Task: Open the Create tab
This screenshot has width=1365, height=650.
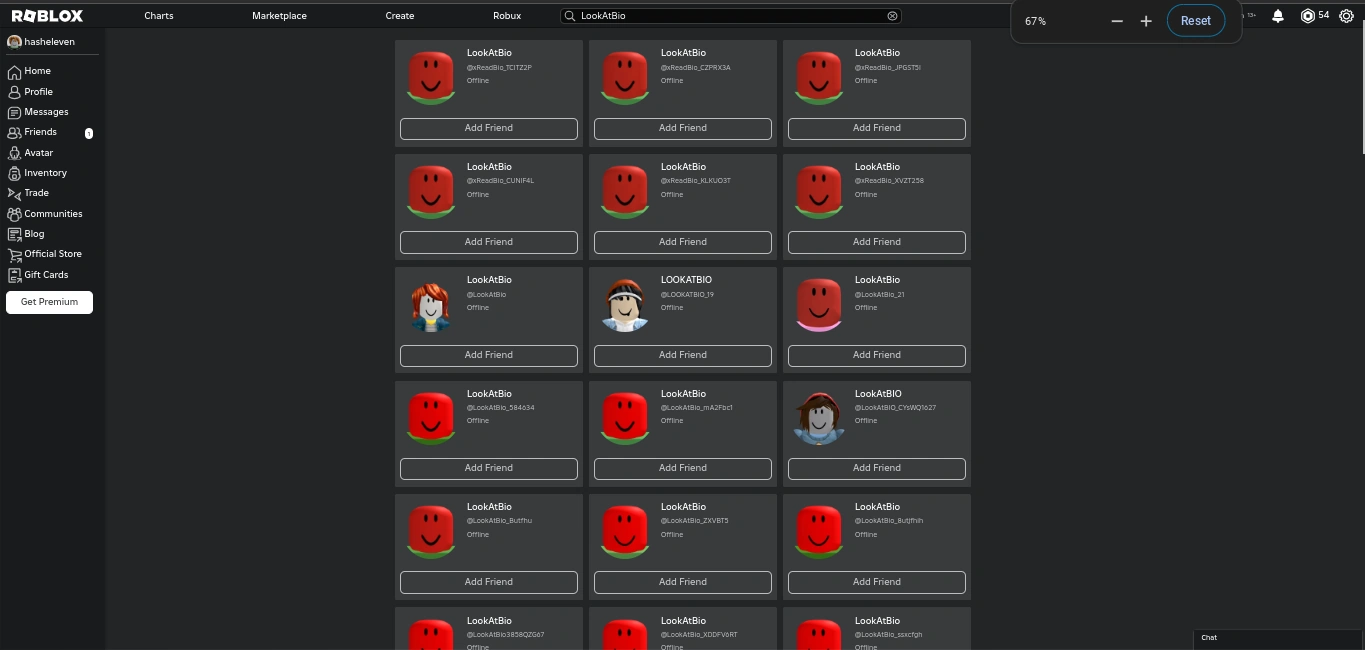Action: click(x=400, y=16)
